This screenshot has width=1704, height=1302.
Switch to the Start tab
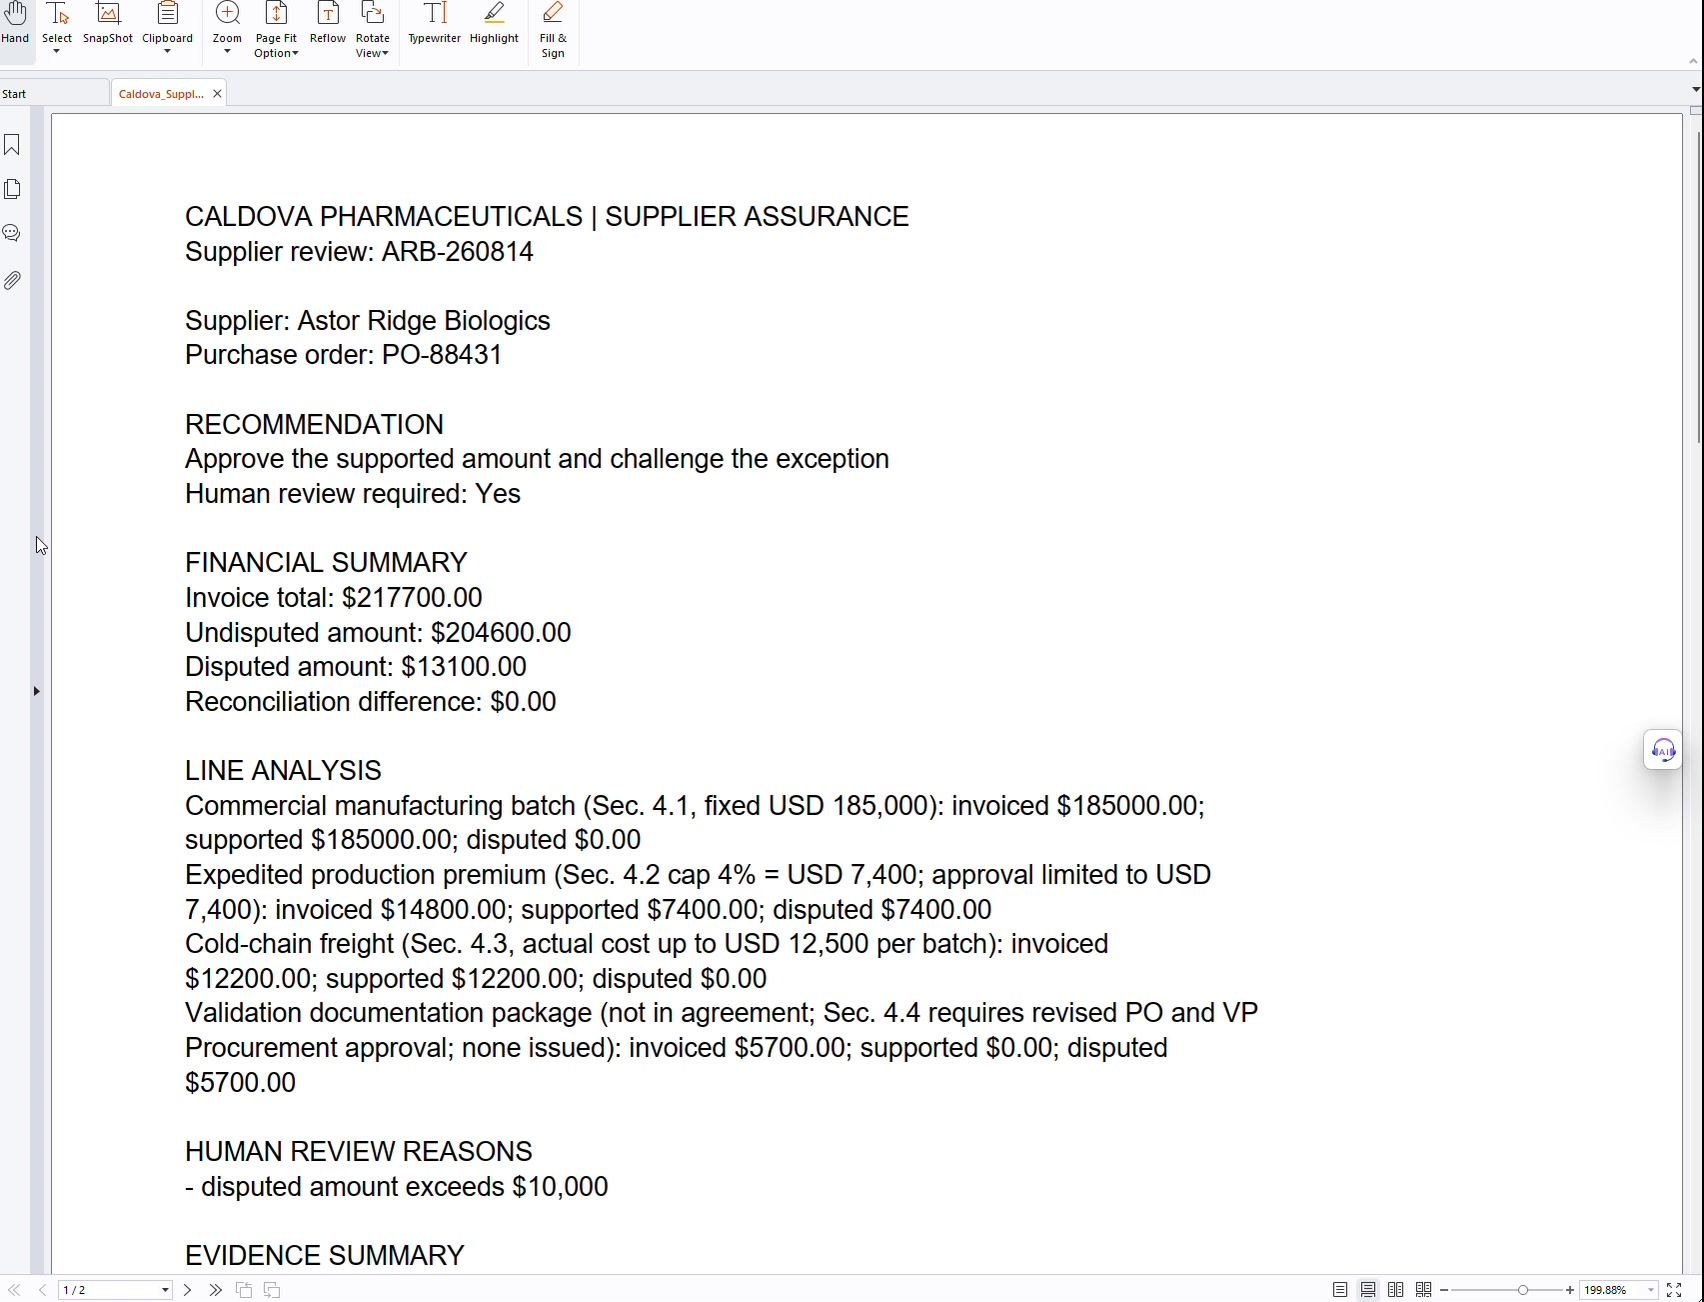(54, 94)
